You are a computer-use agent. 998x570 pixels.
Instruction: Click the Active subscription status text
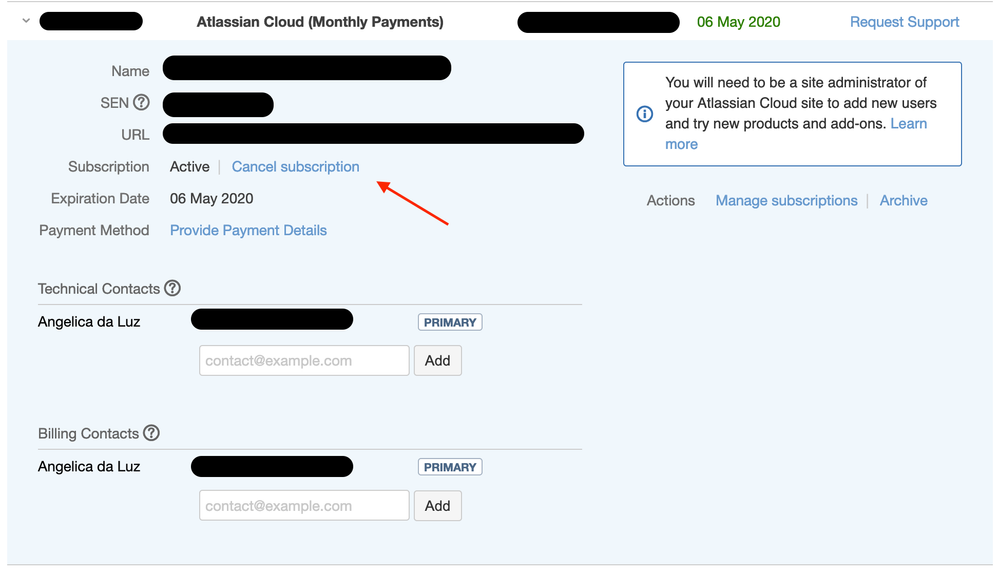(190, 167)
